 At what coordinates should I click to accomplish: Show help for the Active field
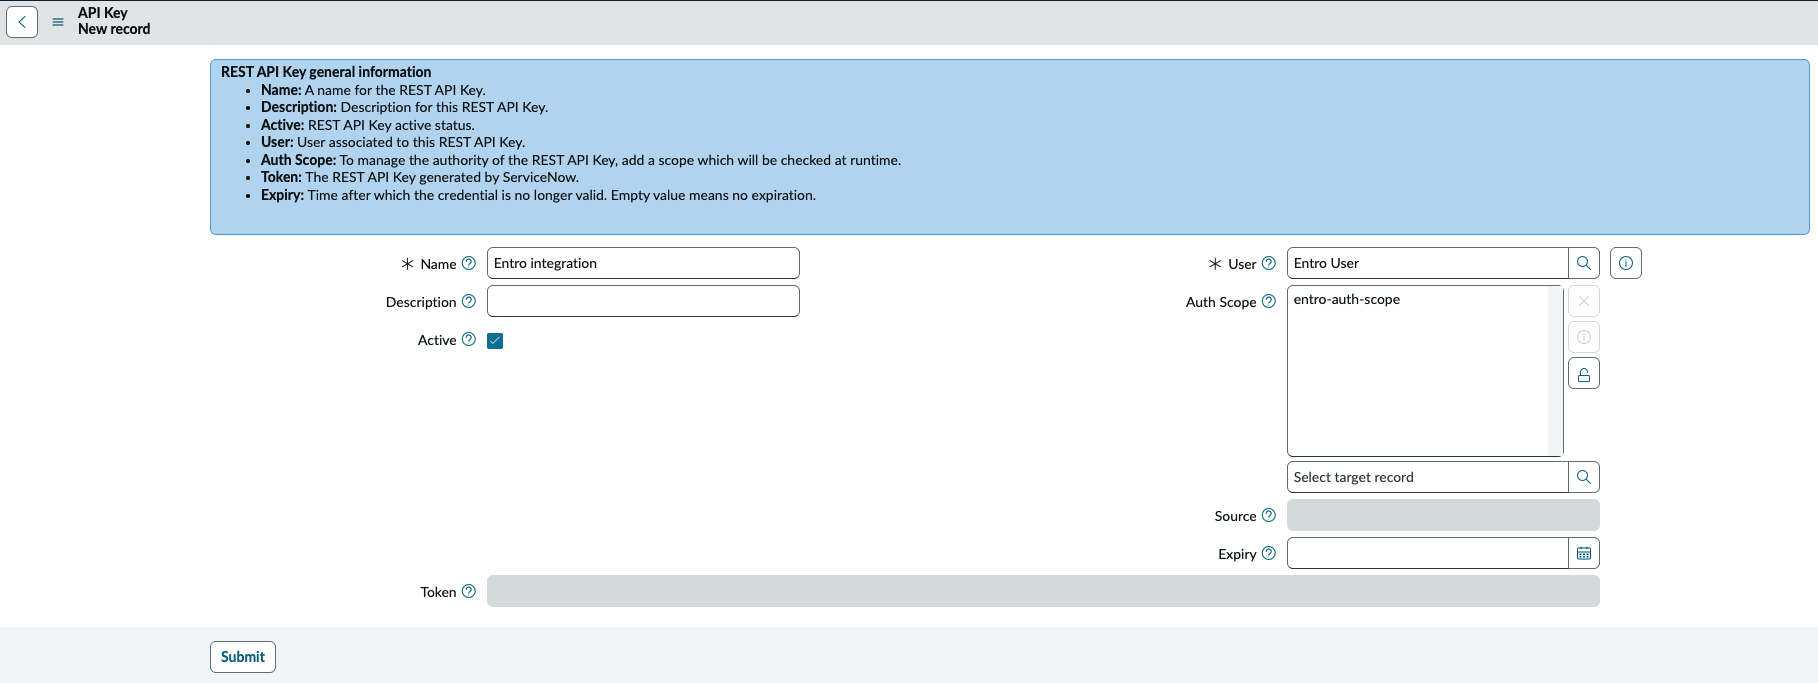[x=468, y=339]
